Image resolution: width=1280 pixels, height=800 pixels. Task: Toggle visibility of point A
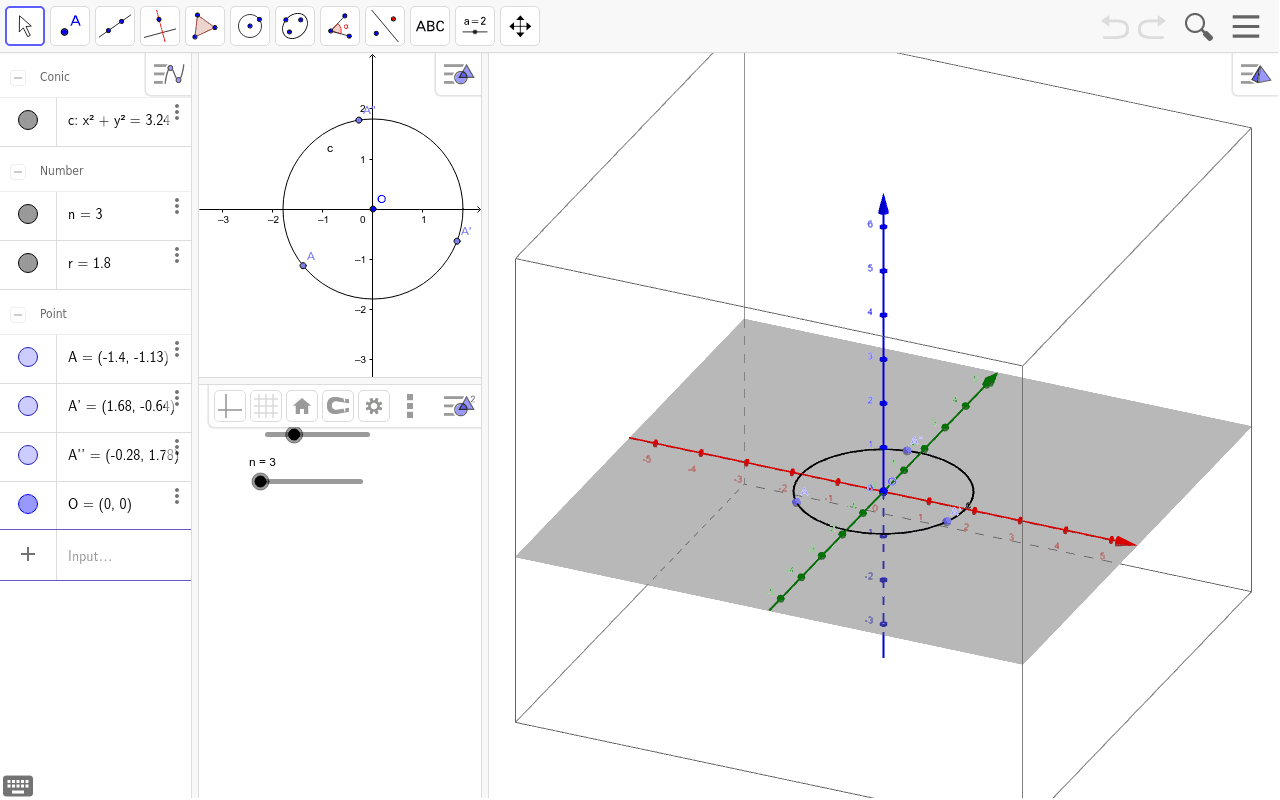point(28,357)
